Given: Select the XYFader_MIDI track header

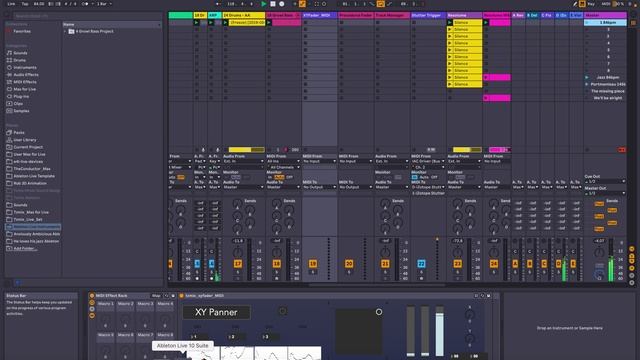Looking at the screenshot, I should [x=320, y=15].
